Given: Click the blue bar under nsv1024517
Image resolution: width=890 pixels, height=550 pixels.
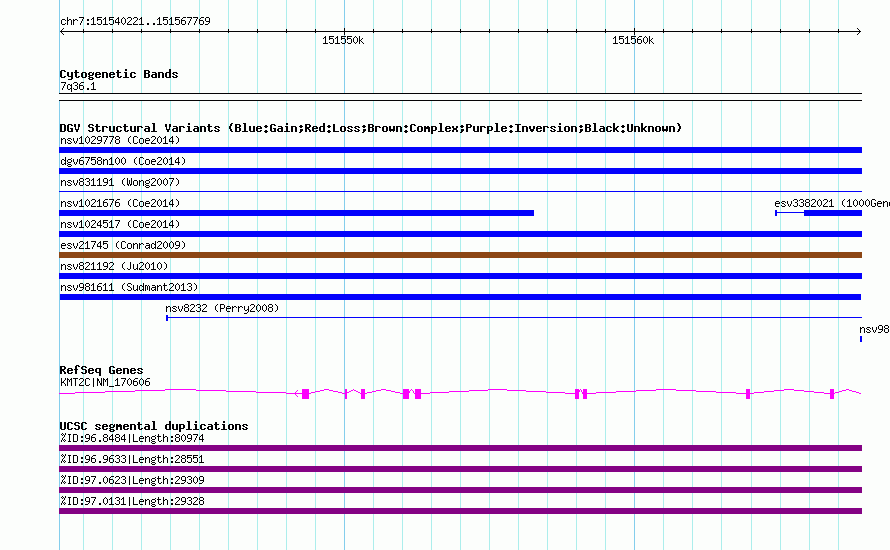Looking at the screenshot, I should point(460,234).
